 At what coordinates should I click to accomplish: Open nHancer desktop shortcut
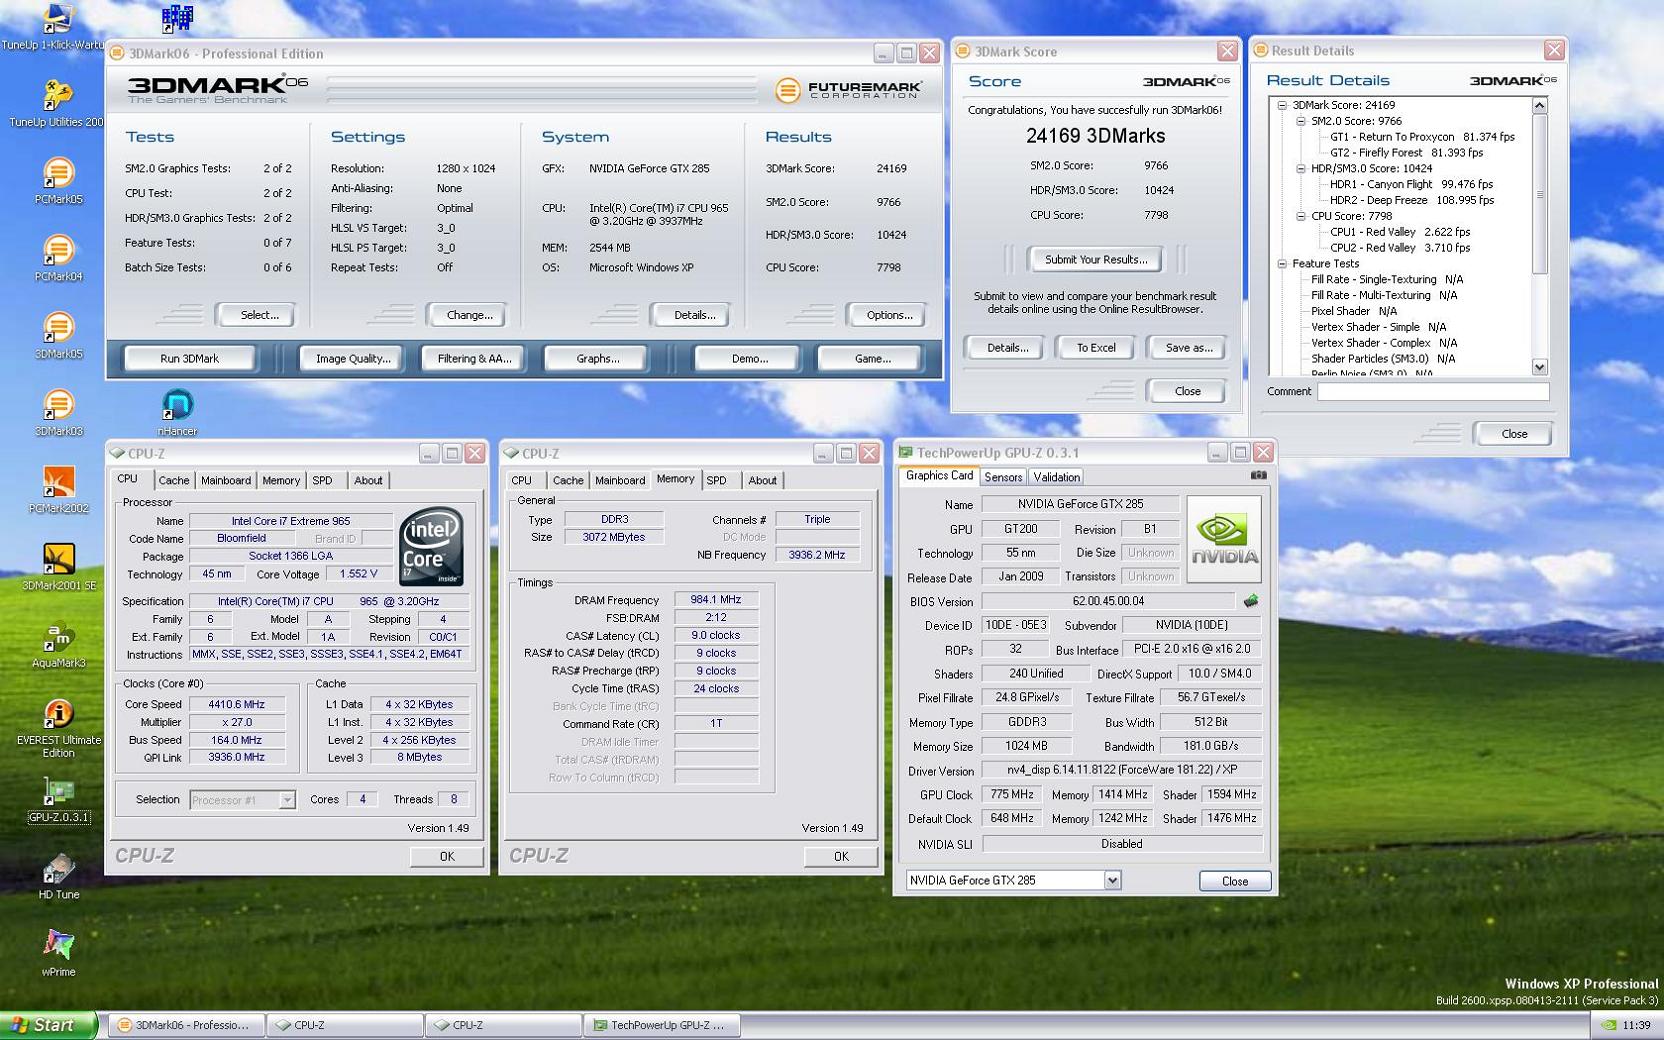coord(177,412)
